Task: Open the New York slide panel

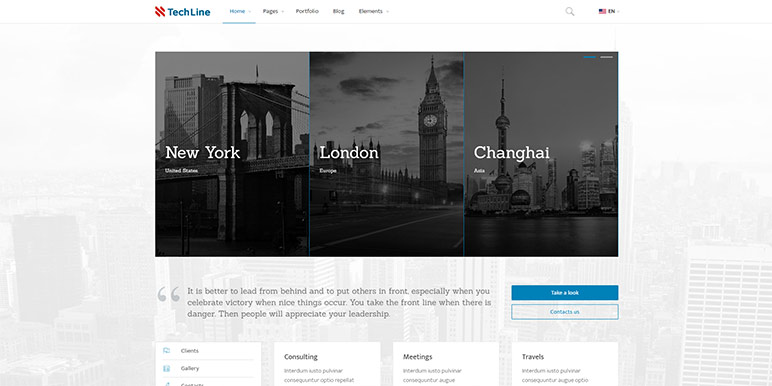Action: (x=232, y=154)
